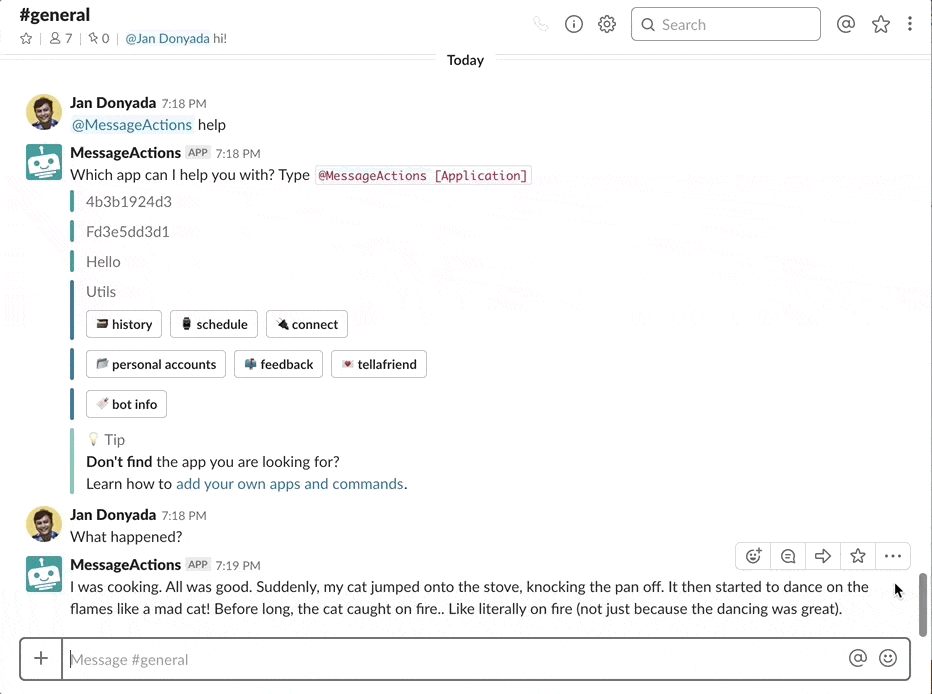Open saved items from the top bar
Screen dimensions: 932x694
click(x=881, y=24)
